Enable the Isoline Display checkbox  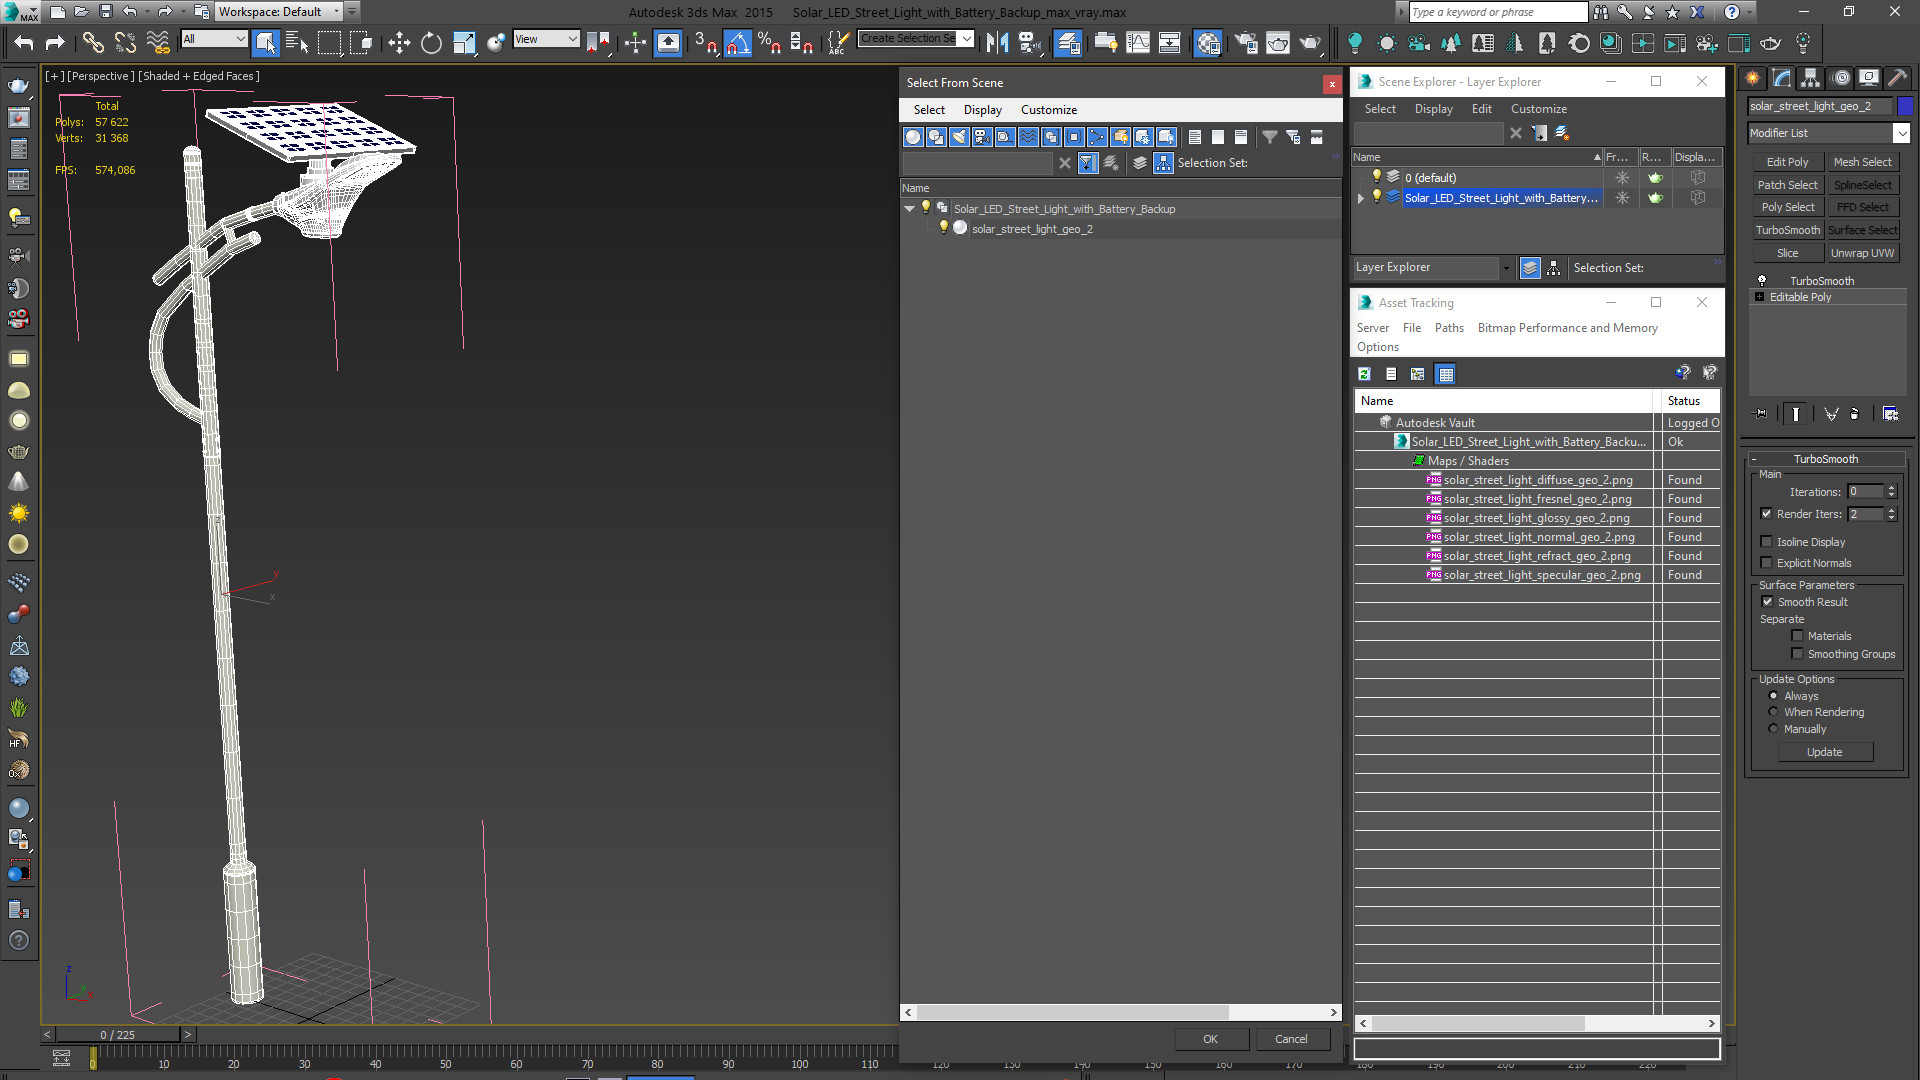(1767, 542)
